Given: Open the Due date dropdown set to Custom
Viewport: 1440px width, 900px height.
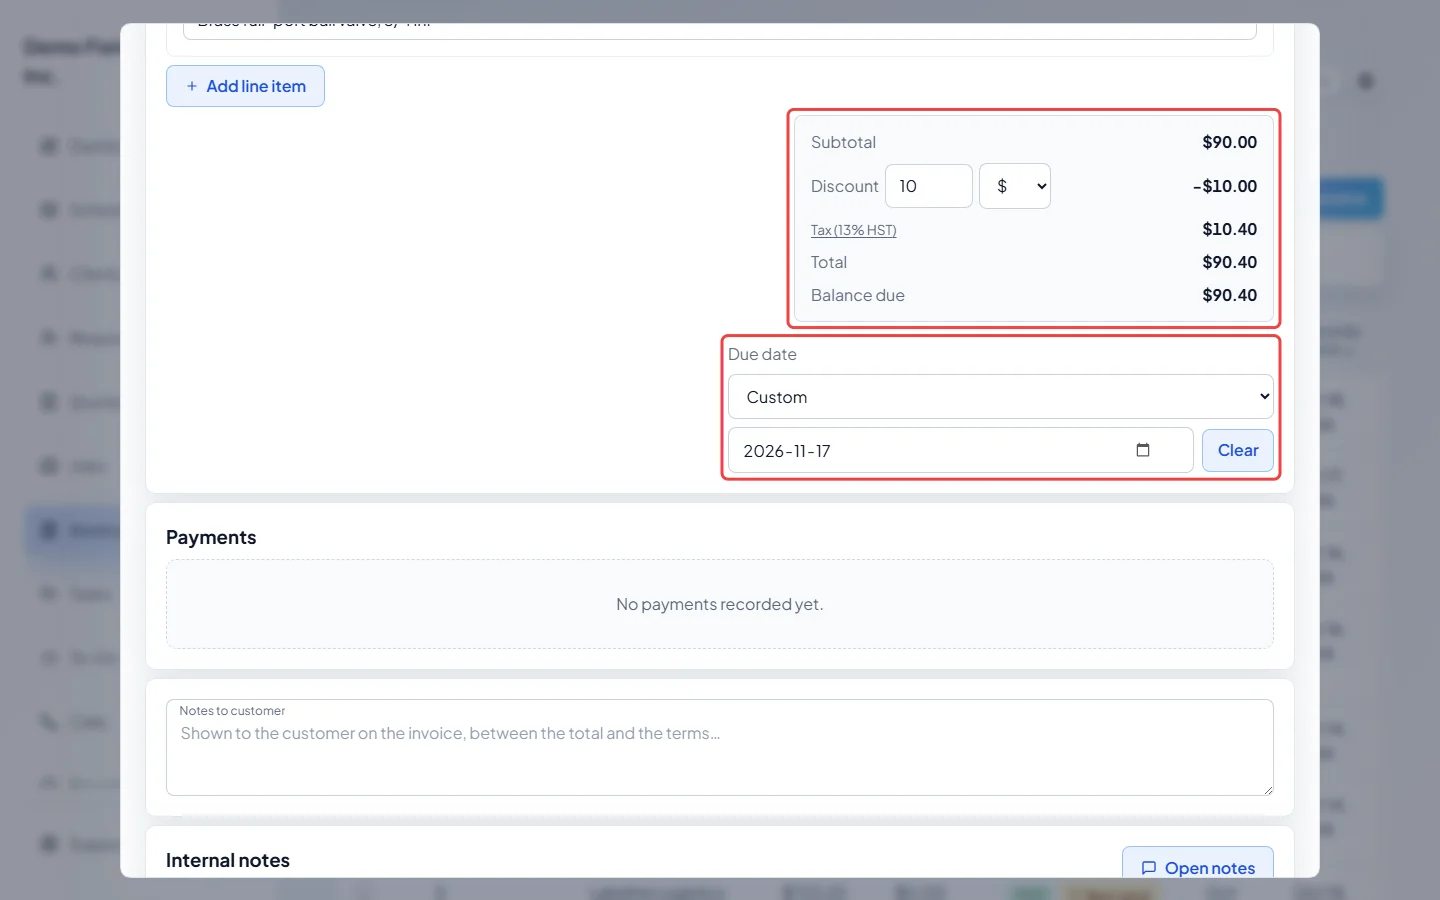Looking at the screenshot, I should 1001,397.
